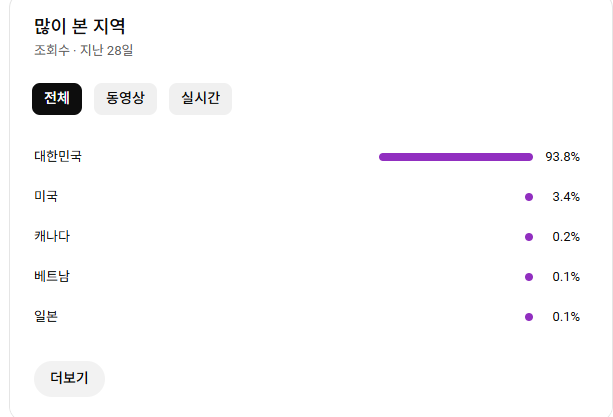This screenshot has height=417, width=613.
Task: Switch to the 실시간 filter chip
Action: [x=200, y=99]
